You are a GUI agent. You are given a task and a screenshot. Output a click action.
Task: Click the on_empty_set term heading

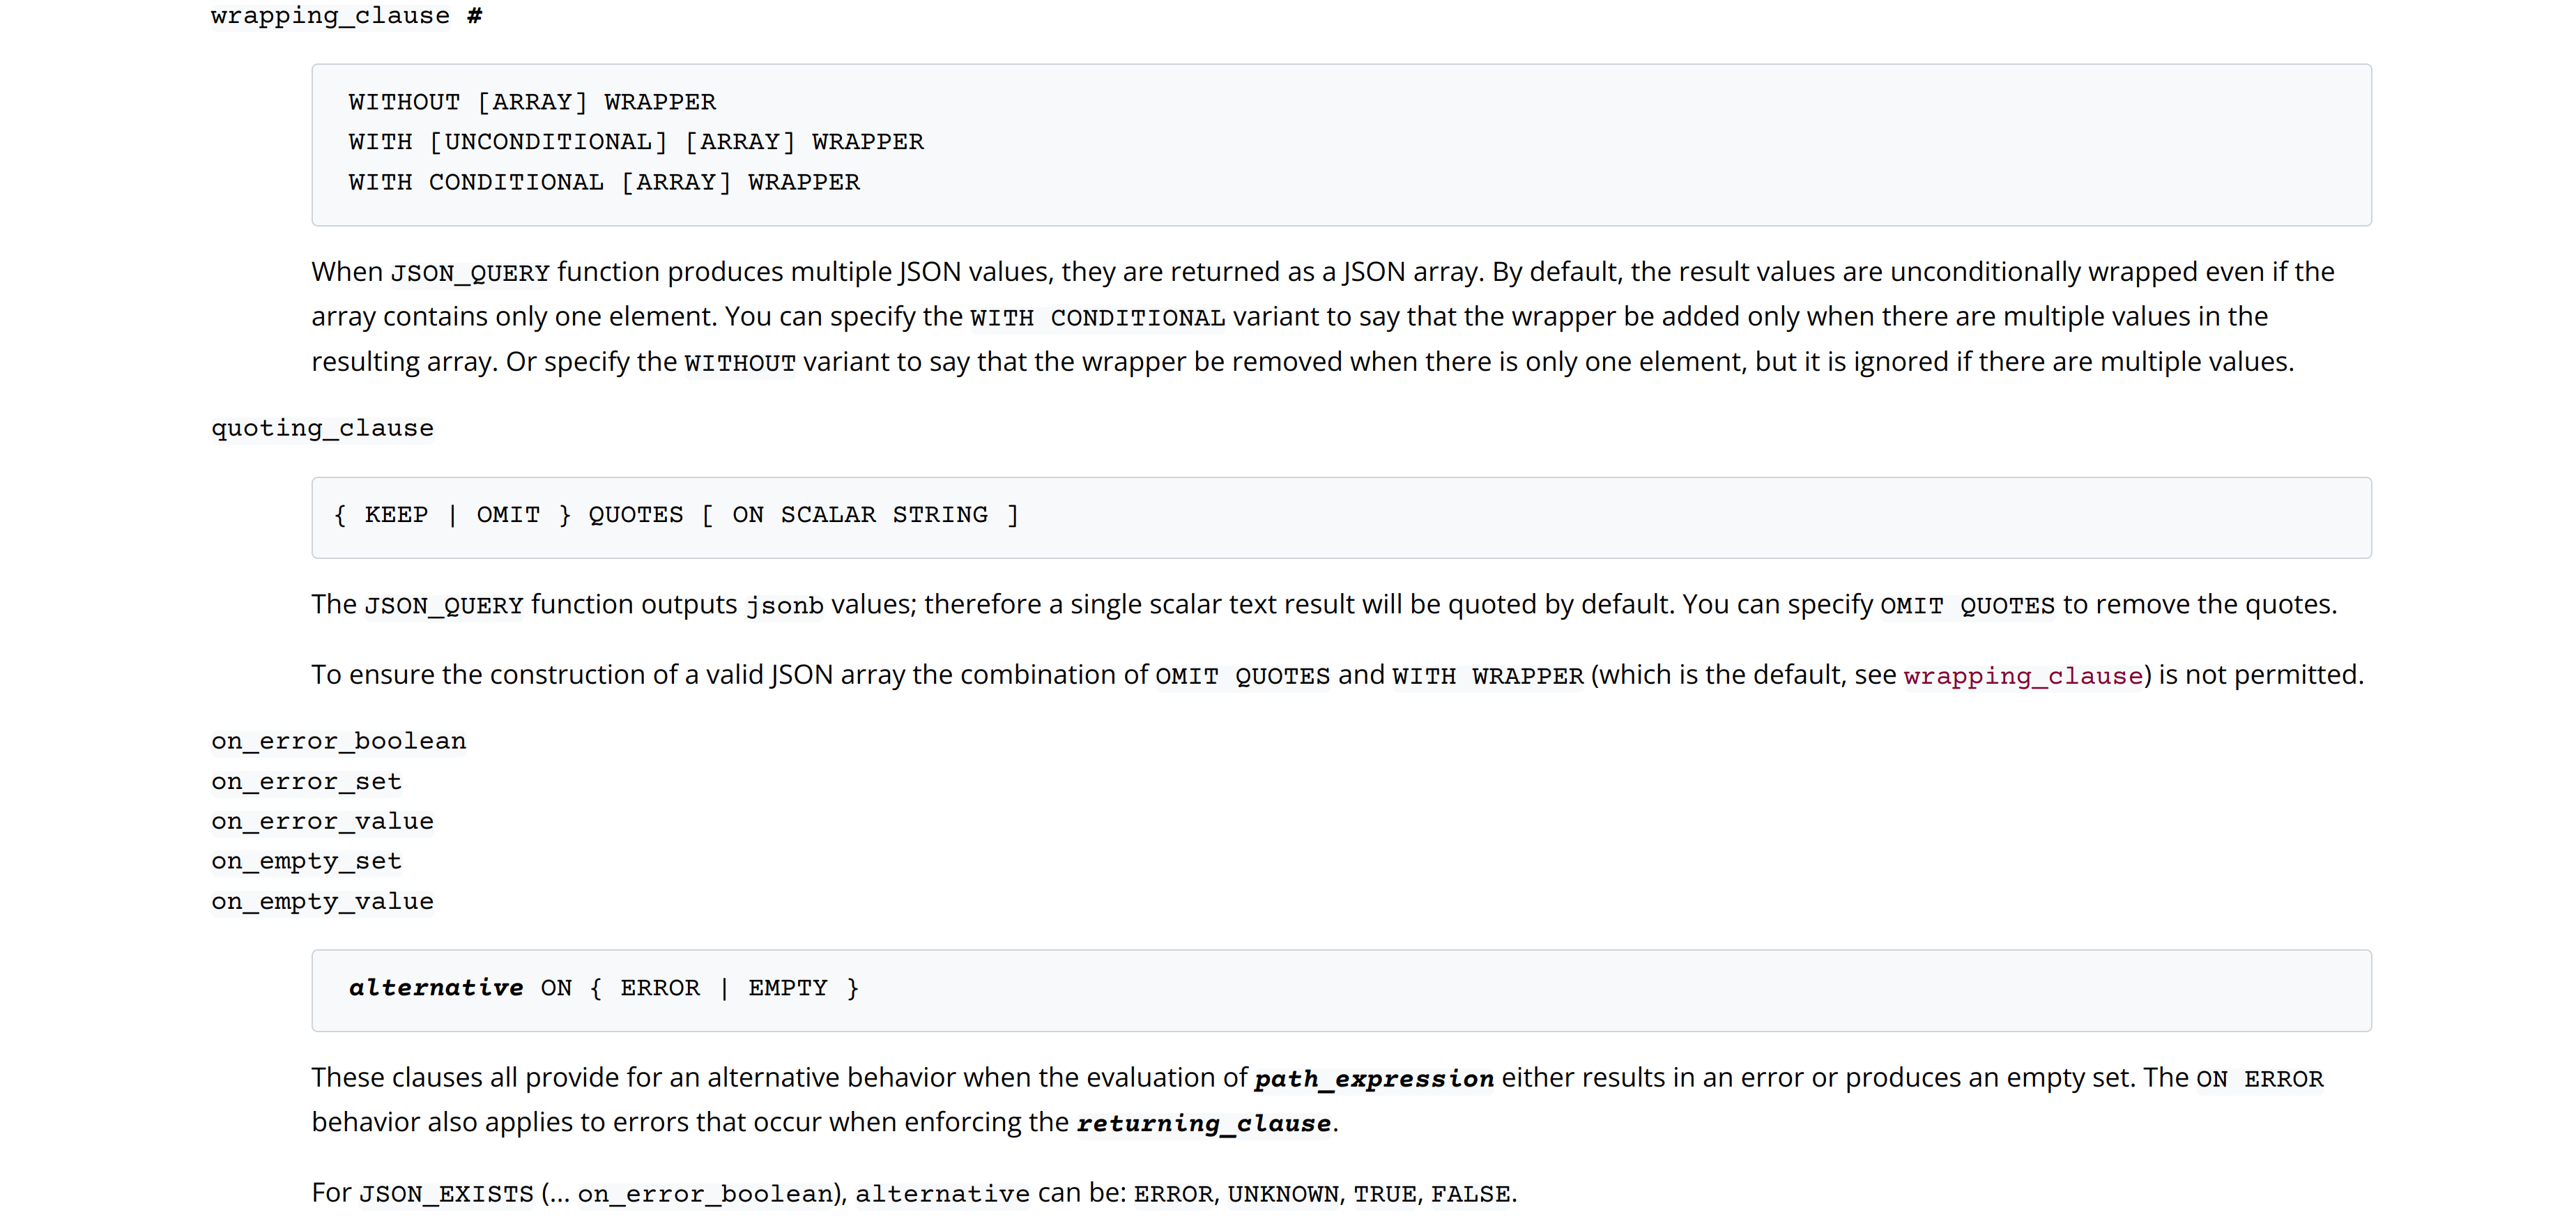[x=306, y=861]
